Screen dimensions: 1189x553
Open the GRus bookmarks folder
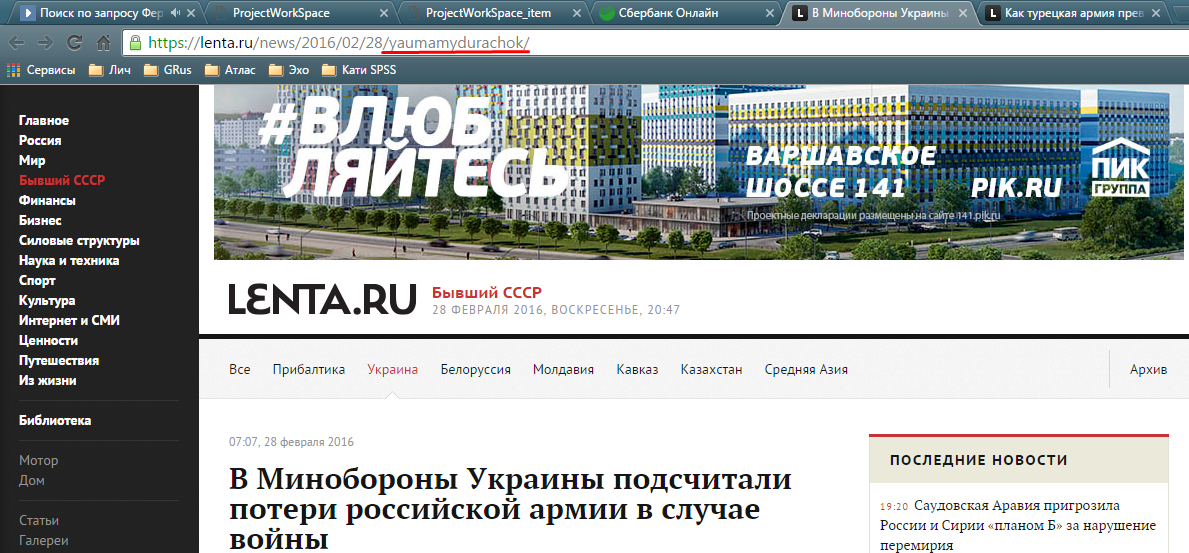[167, 70]
